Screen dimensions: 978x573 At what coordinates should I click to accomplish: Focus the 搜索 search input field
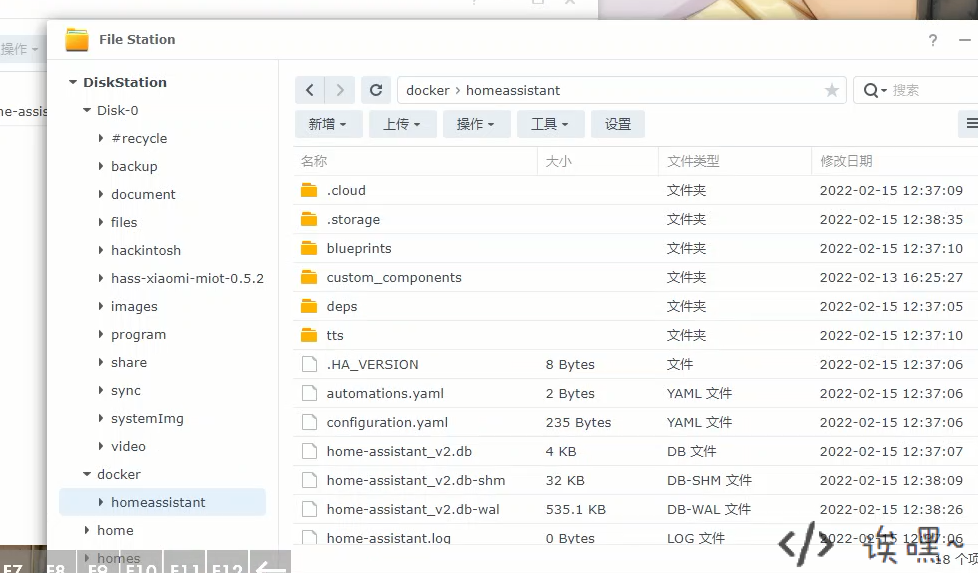click(x=932, y=90)
